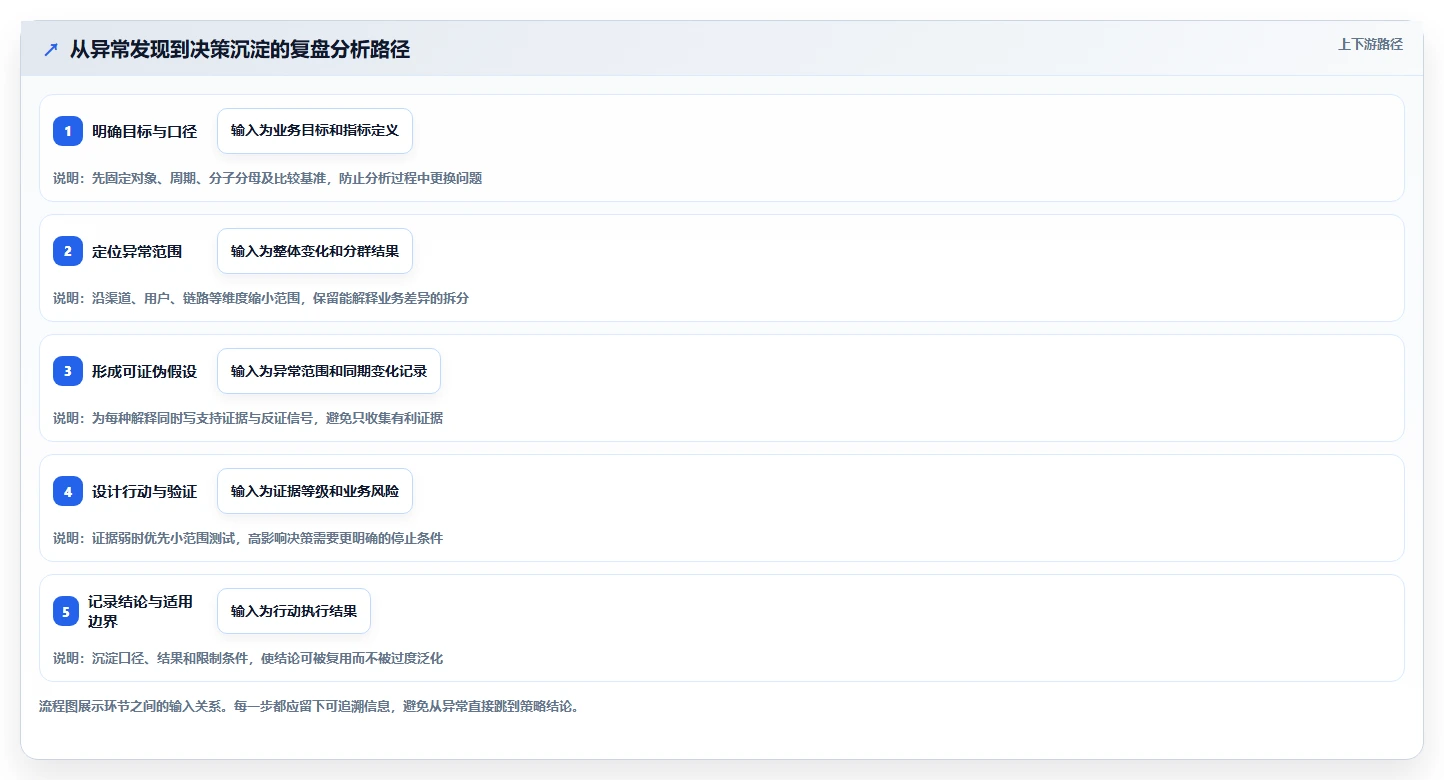Click the step title 定位异常范围
This screenshot has height=780, width=1444.
pyautogui.click(x=137, y=251)
